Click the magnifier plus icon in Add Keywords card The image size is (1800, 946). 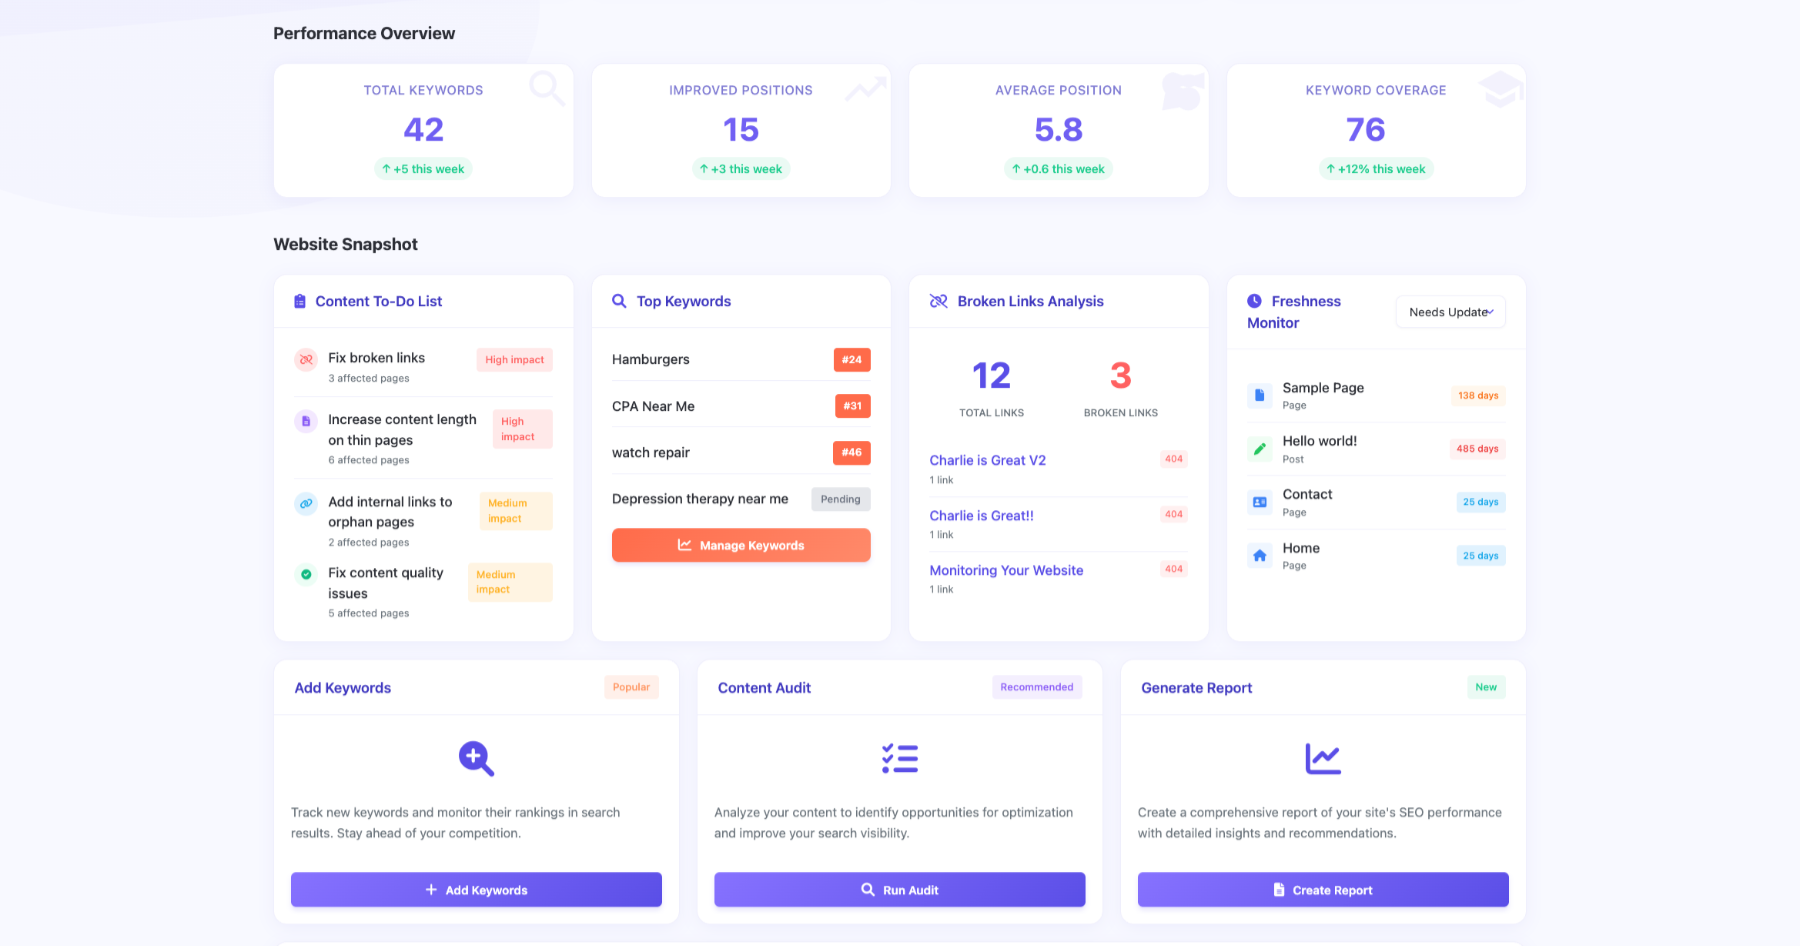pyautogui.click(x=476, y=758)
